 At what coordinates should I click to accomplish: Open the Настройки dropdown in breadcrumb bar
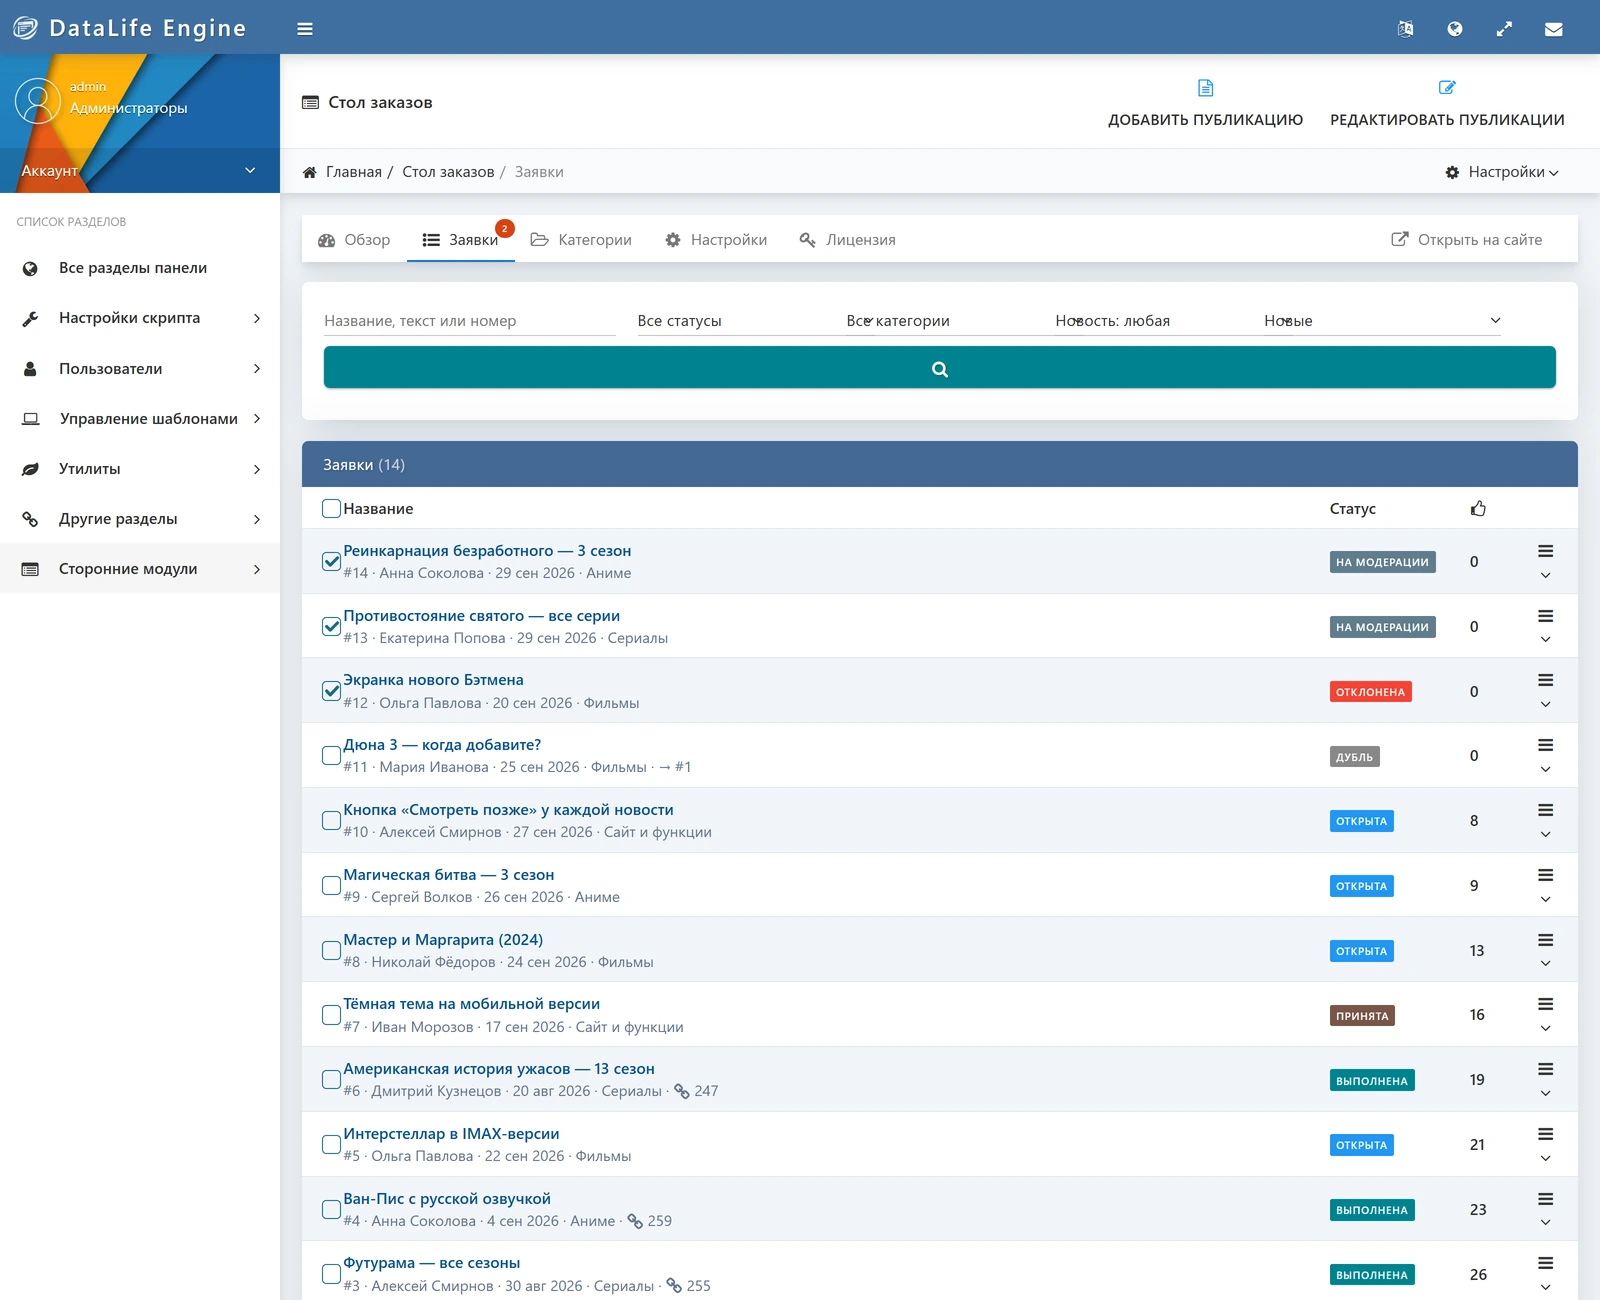(x=1502, y=172)
